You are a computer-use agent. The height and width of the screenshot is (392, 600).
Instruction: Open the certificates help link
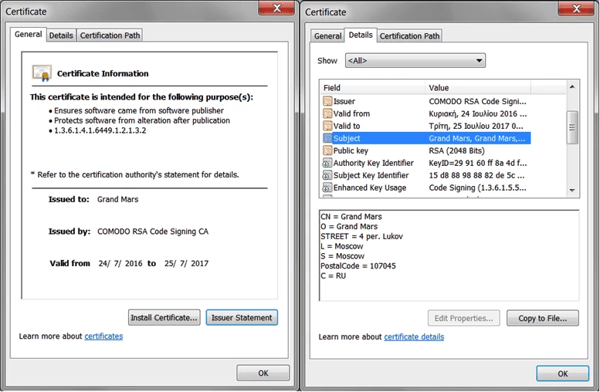104,336
